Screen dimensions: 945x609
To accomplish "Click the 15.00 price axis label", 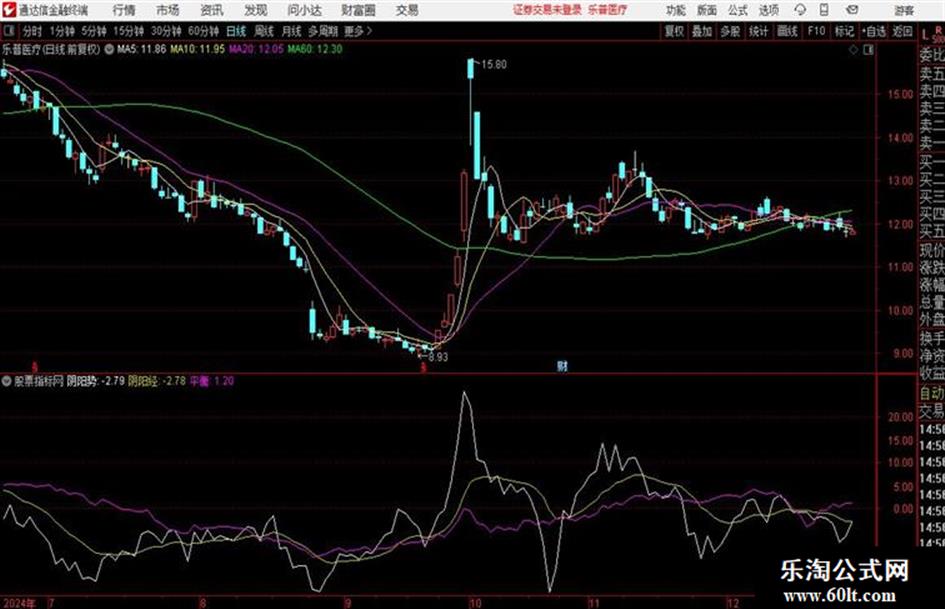I will click(x=900, y=94).
